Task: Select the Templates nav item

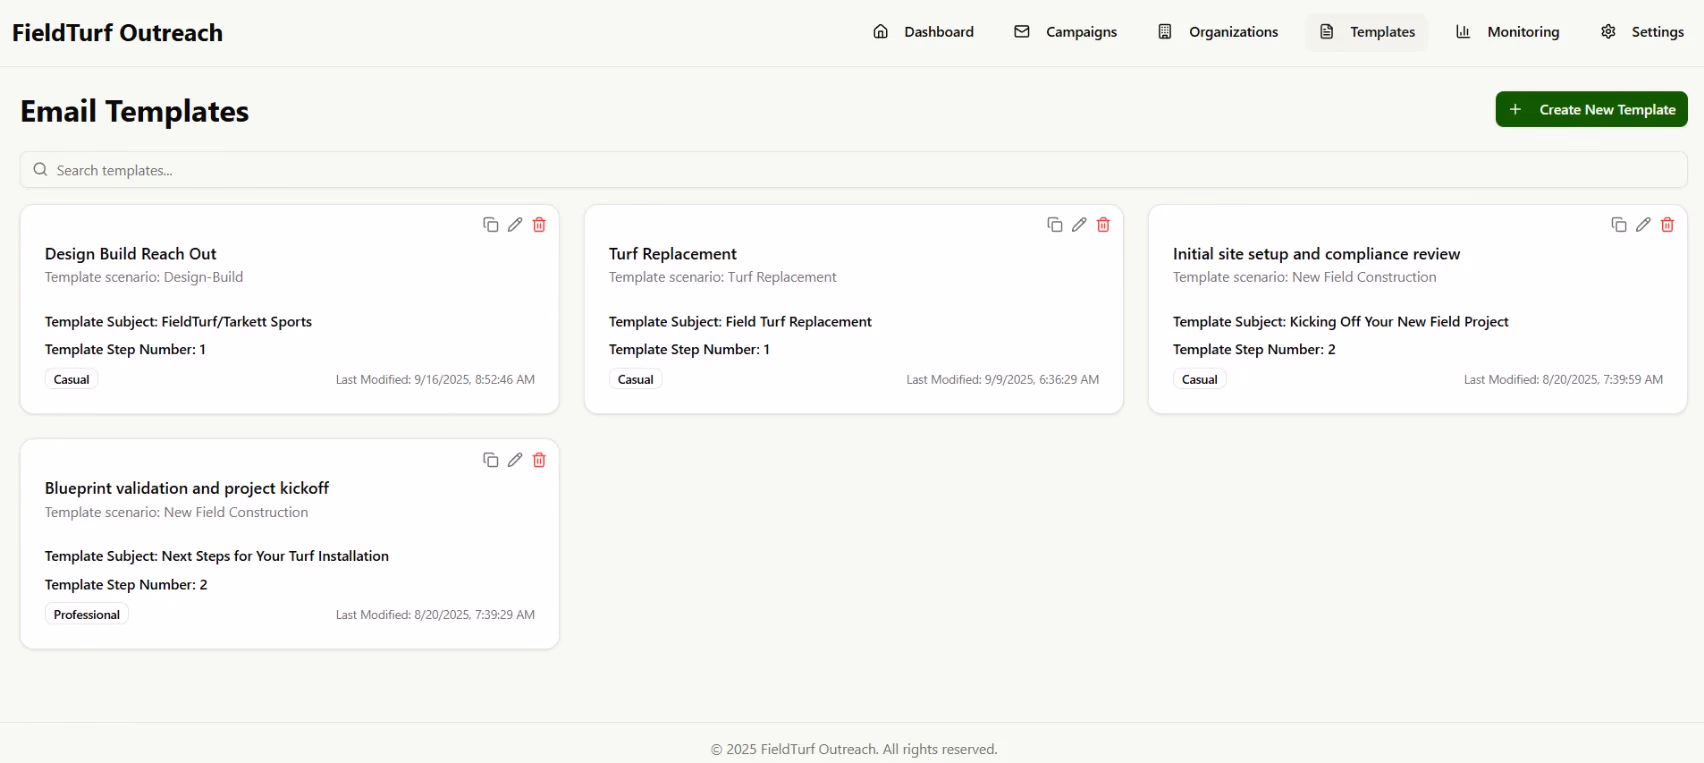Action: pyautogui.click(x=1367, y=32)
